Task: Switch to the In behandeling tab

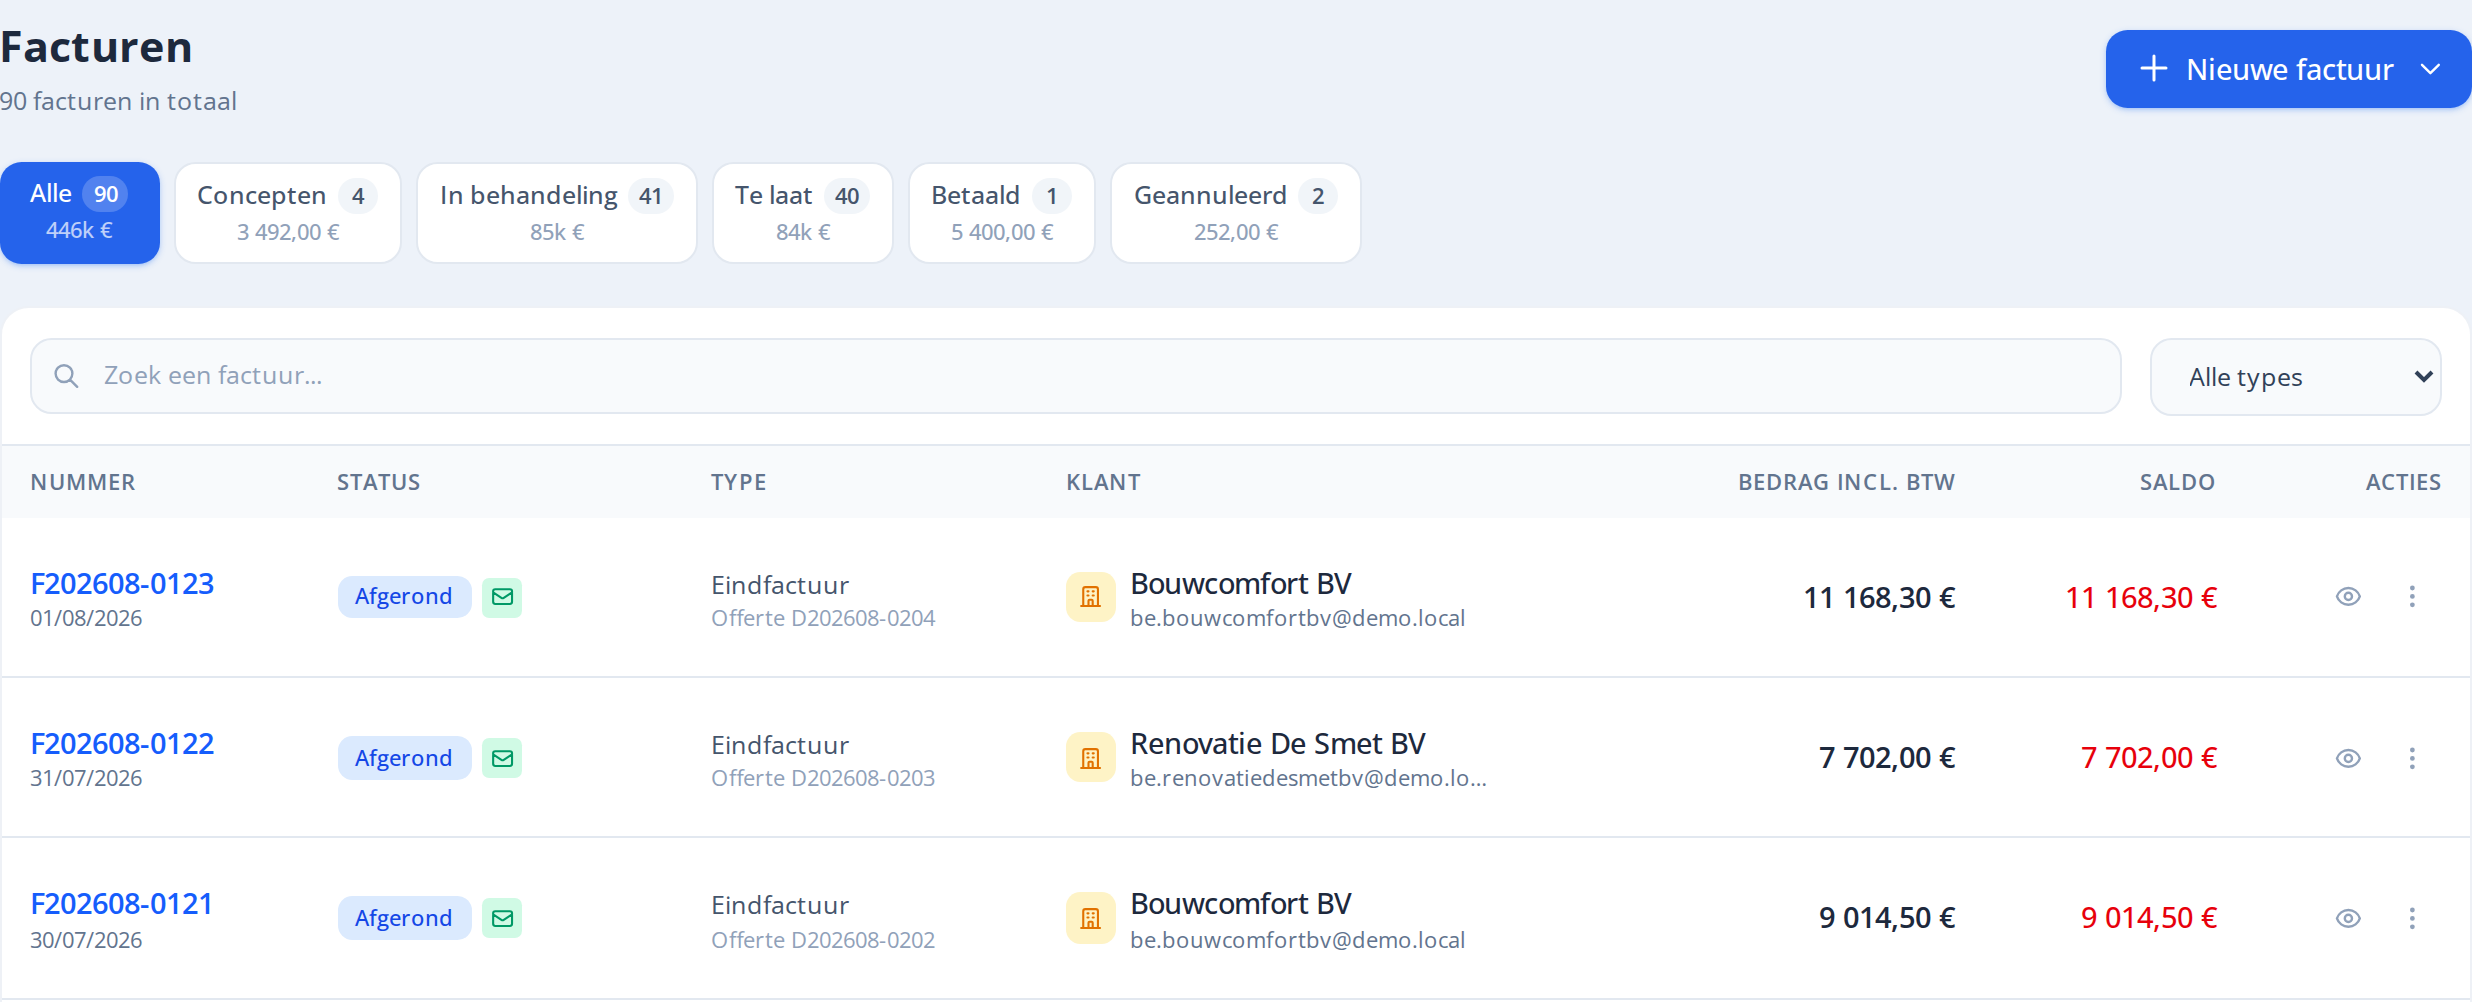Action: point(557,213)
